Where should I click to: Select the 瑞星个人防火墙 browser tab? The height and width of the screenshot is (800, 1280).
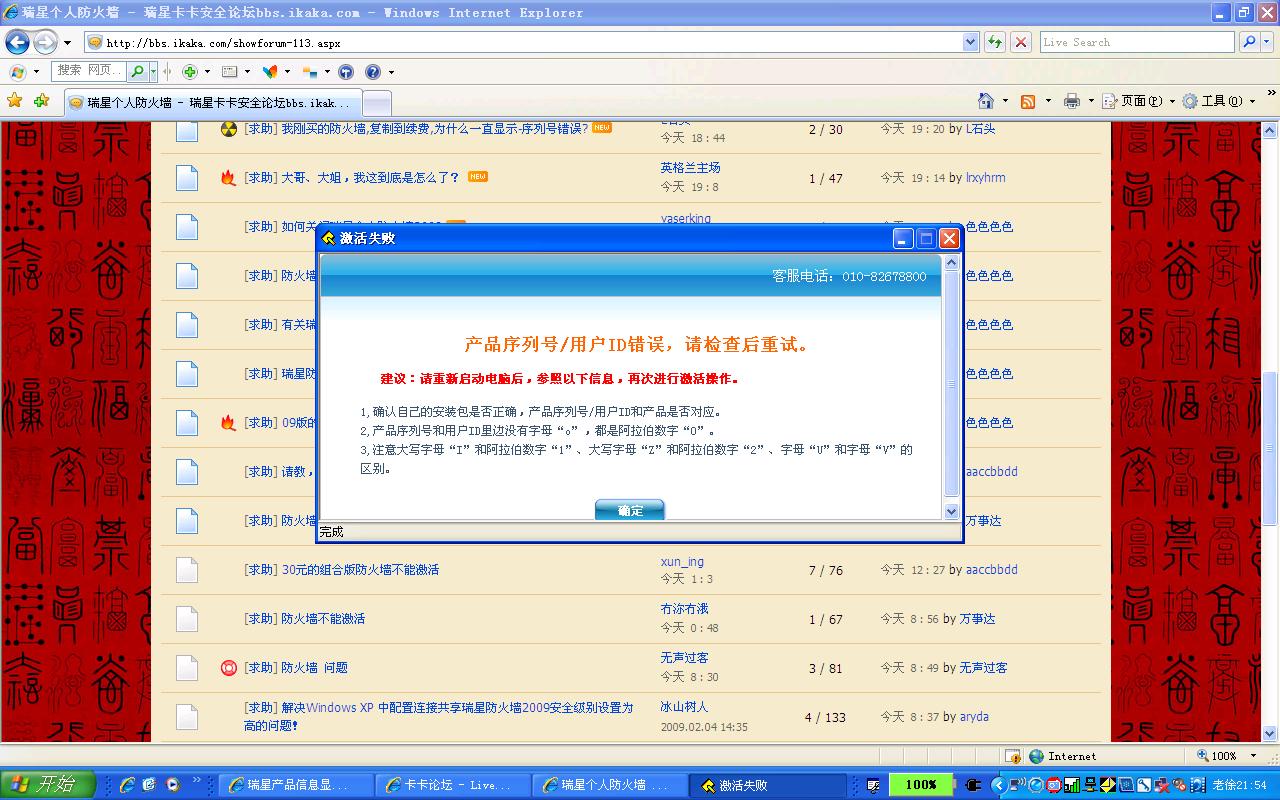point(211,103)
